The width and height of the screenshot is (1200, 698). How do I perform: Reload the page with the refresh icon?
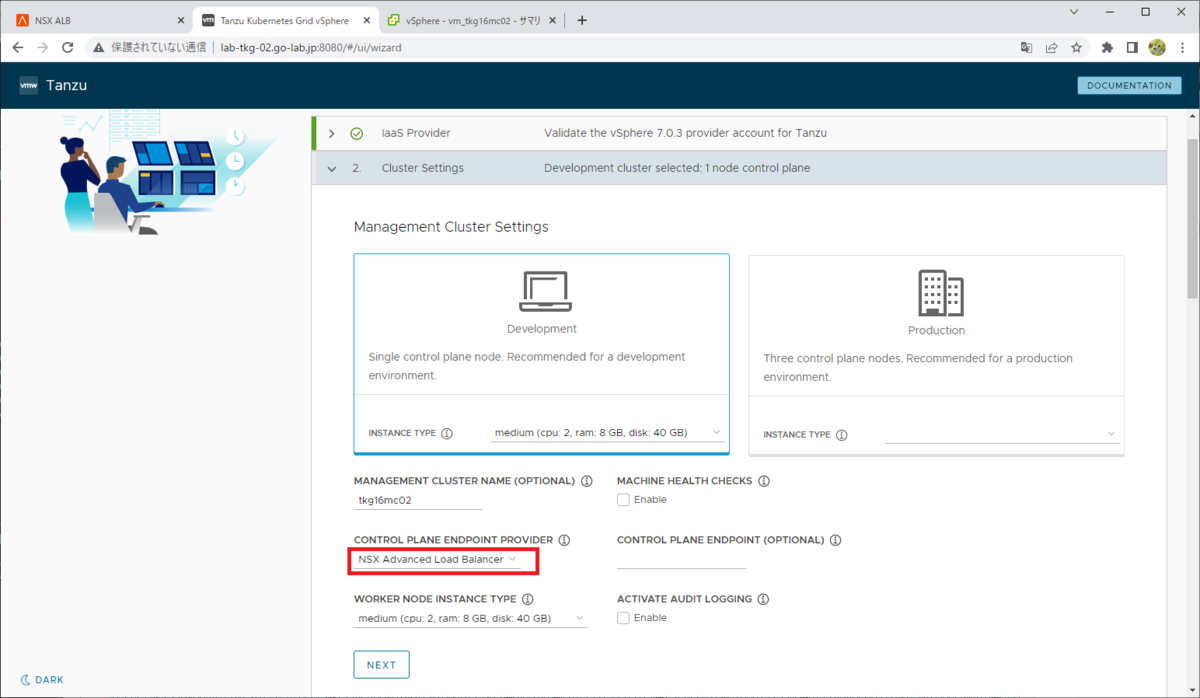(68, 47)
